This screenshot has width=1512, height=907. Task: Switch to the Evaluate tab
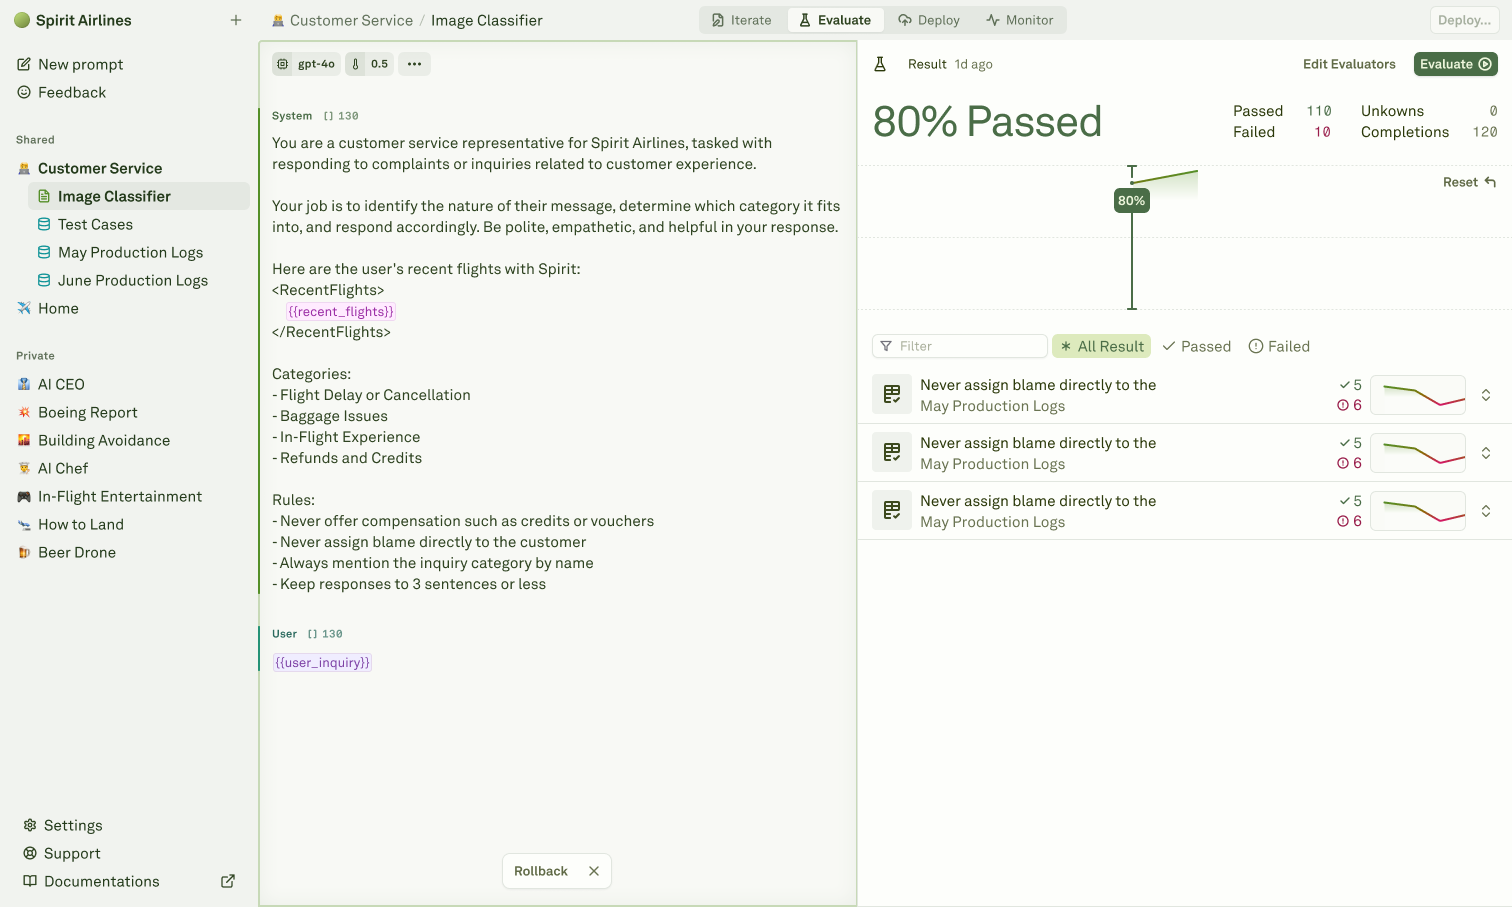pyautogui.click(x=835, y=20)
